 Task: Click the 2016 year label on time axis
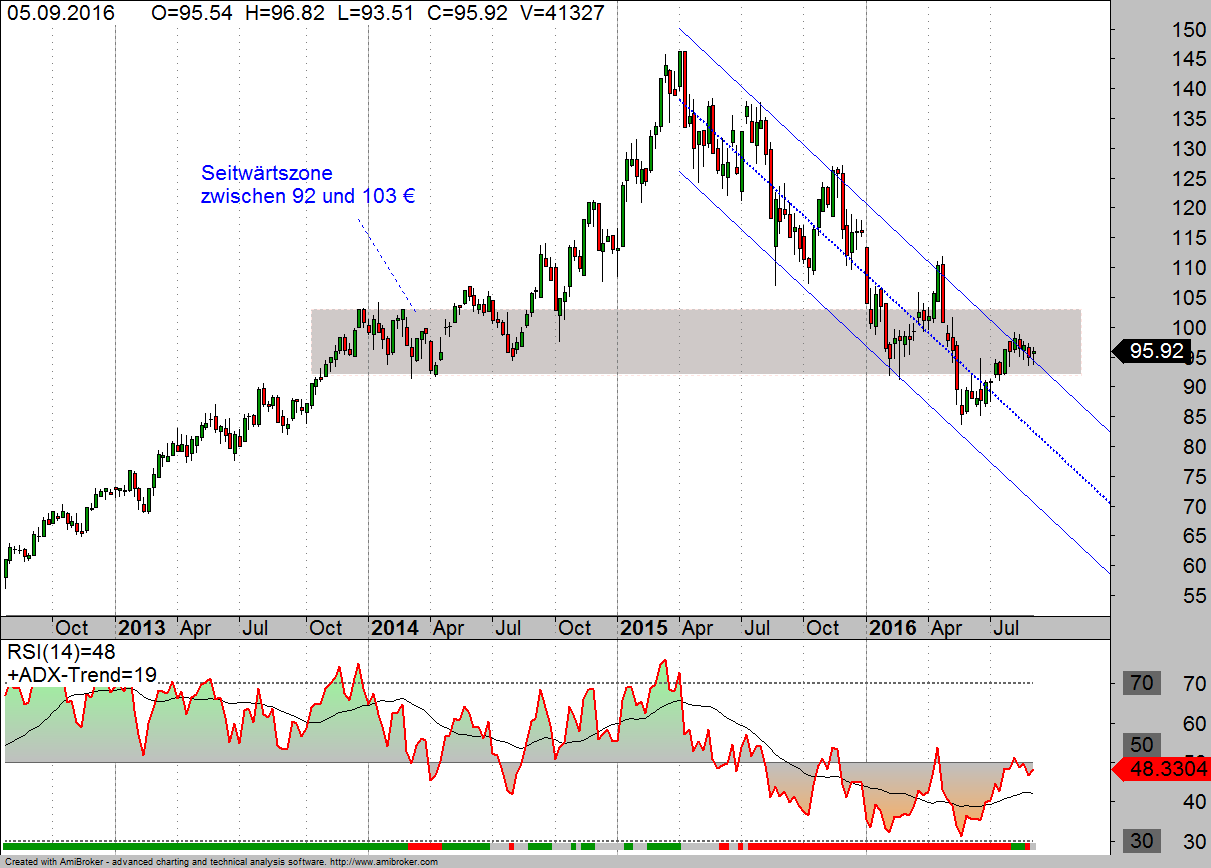(x=893, y=628)
